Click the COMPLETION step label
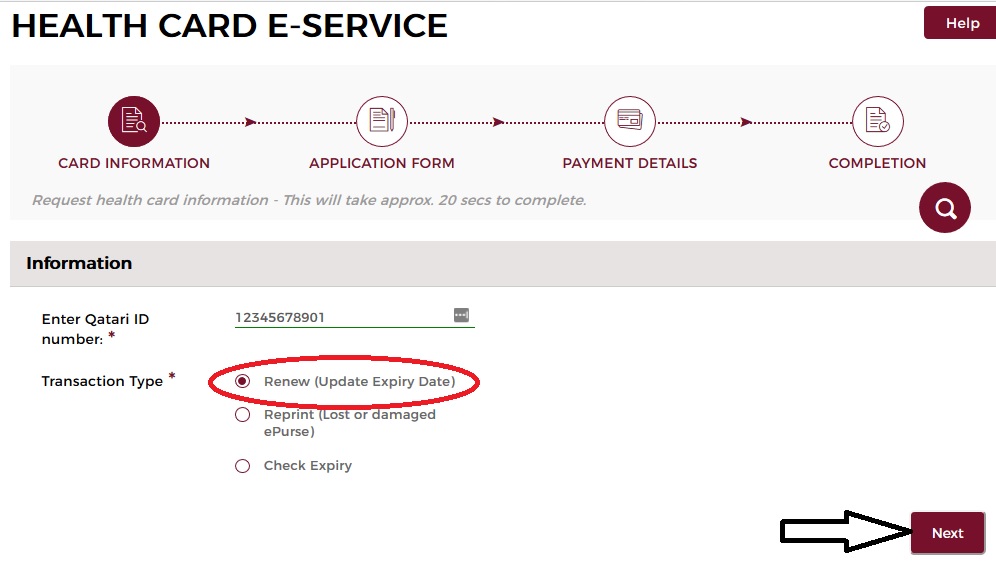 click(x=877, y=163)
